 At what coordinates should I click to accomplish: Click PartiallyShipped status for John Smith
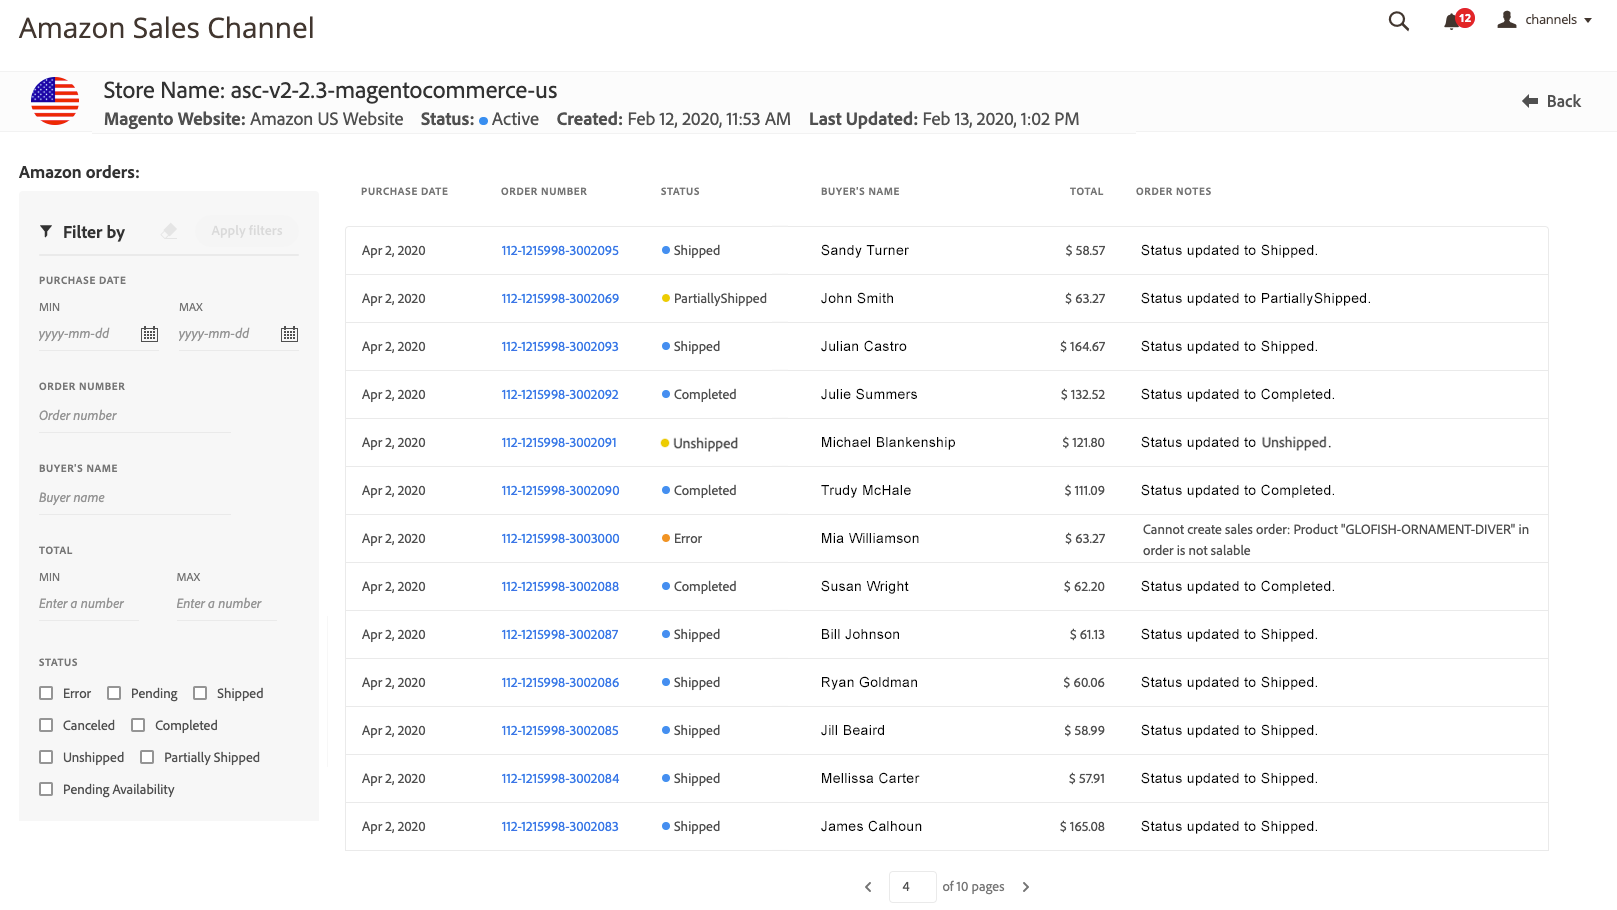click(714, 299)
